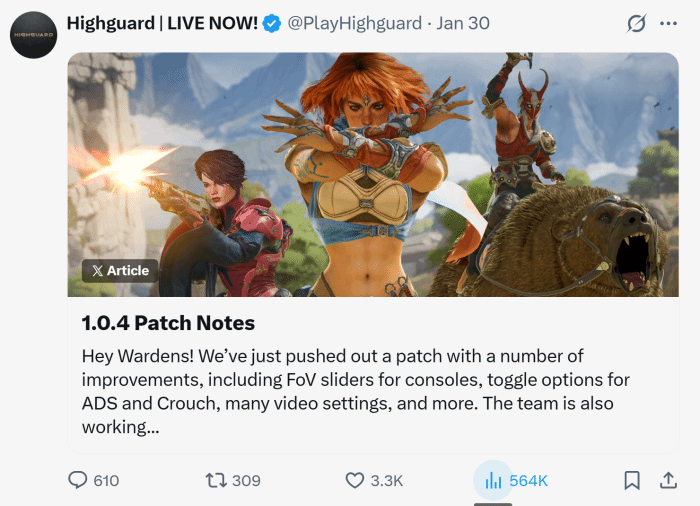Click the 610 replies count
Image resolution: width=700 pixels, height=506 pixels.
coord(106,481)
